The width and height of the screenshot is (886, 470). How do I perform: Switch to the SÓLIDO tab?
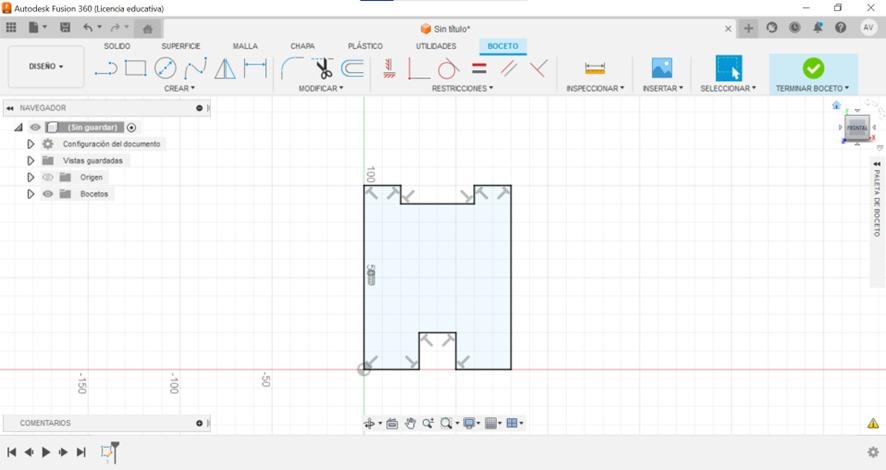117,46
